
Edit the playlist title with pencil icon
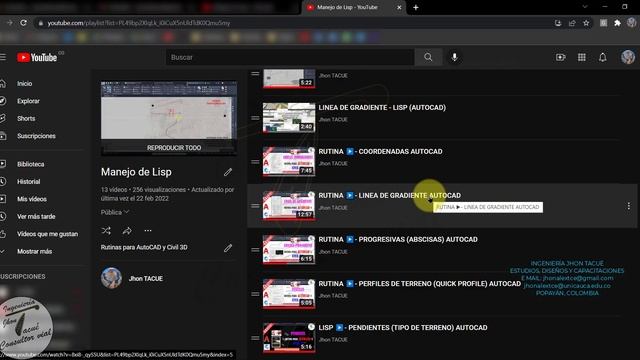click(x=228, y=172)
